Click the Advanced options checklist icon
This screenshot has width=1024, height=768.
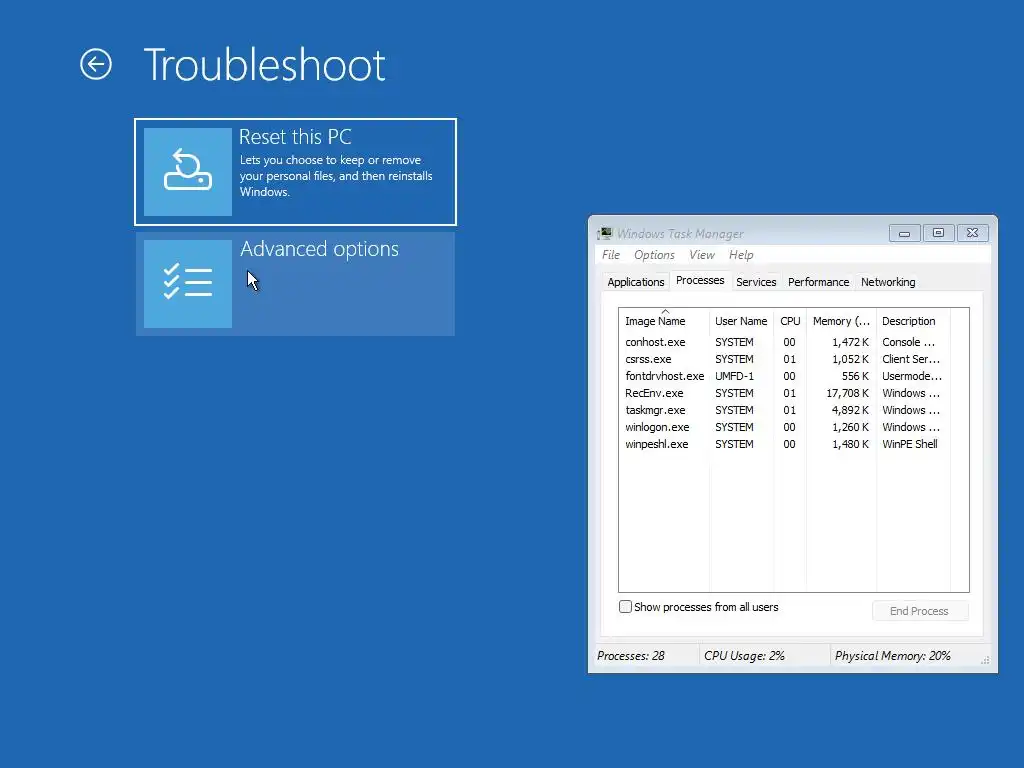(187, 284)
